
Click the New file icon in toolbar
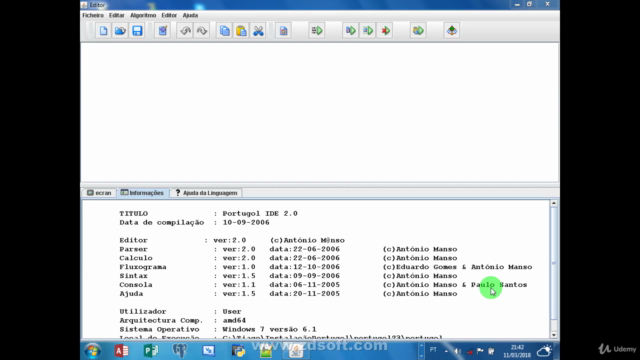click(103, 31)
